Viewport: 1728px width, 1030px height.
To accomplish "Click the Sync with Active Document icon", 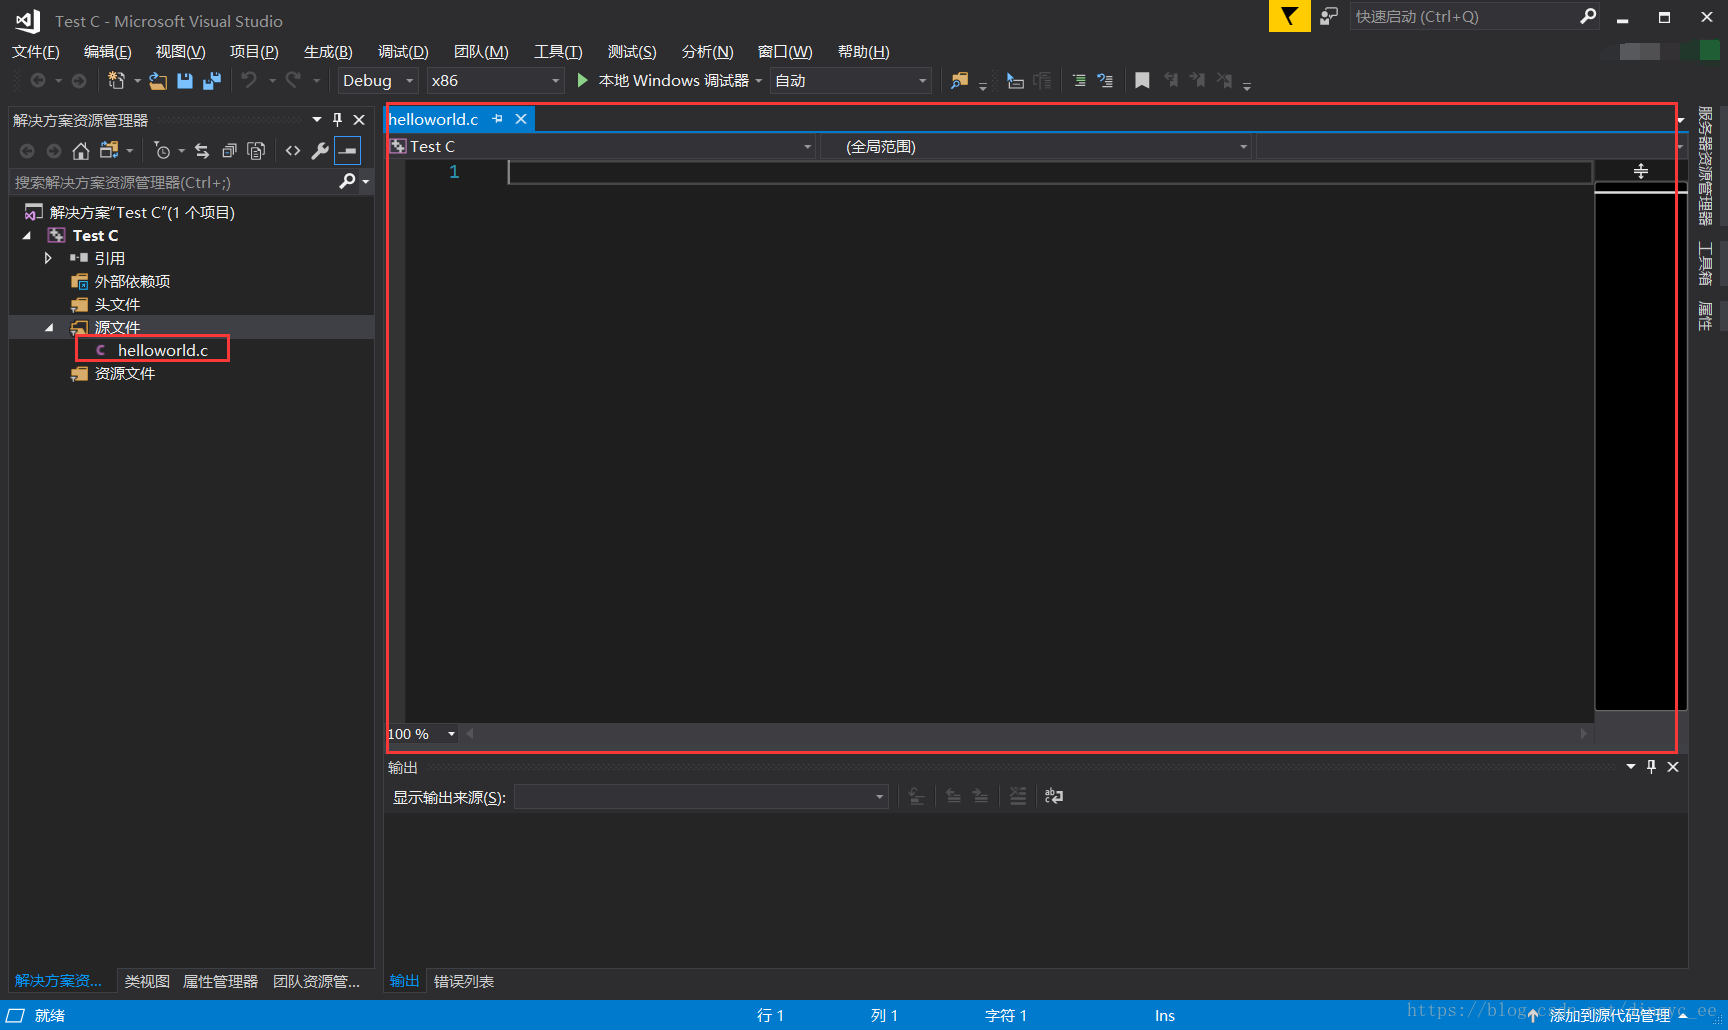I will [202, 150].
